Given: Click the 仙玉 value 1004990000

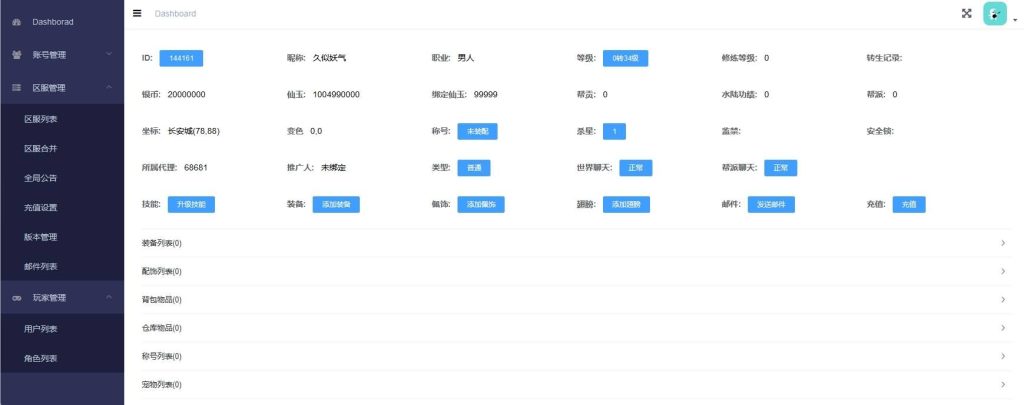Looking at the screenshot, I should click(336, 95).
